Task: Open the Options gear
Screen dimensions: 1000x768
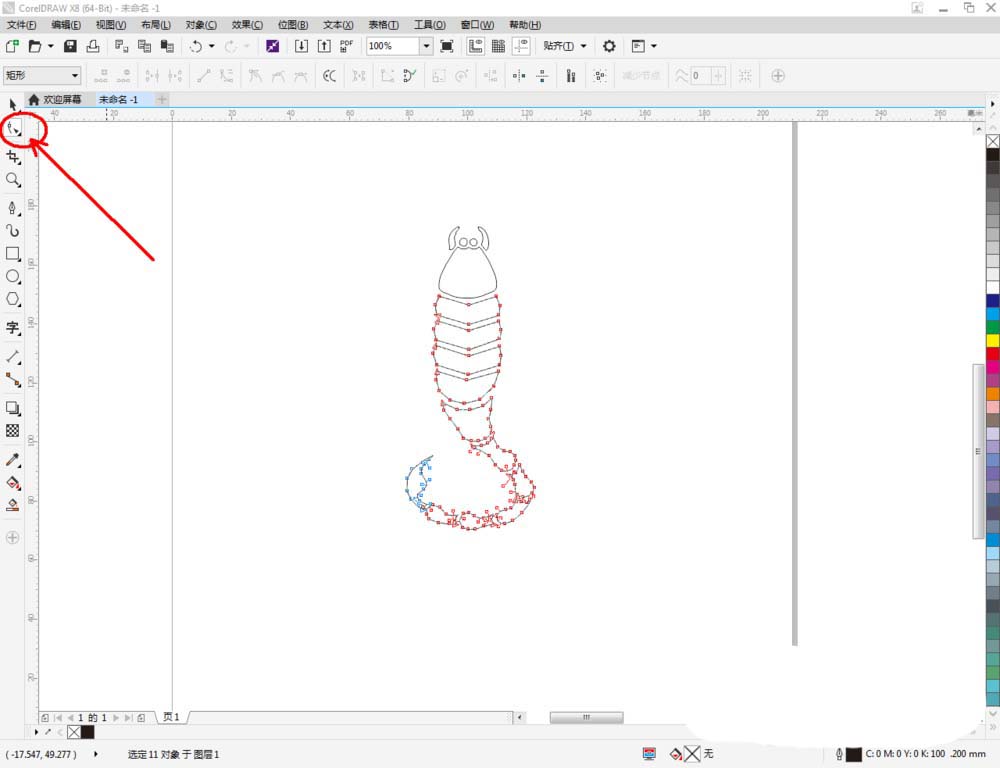Action: (x=609, y=46)
